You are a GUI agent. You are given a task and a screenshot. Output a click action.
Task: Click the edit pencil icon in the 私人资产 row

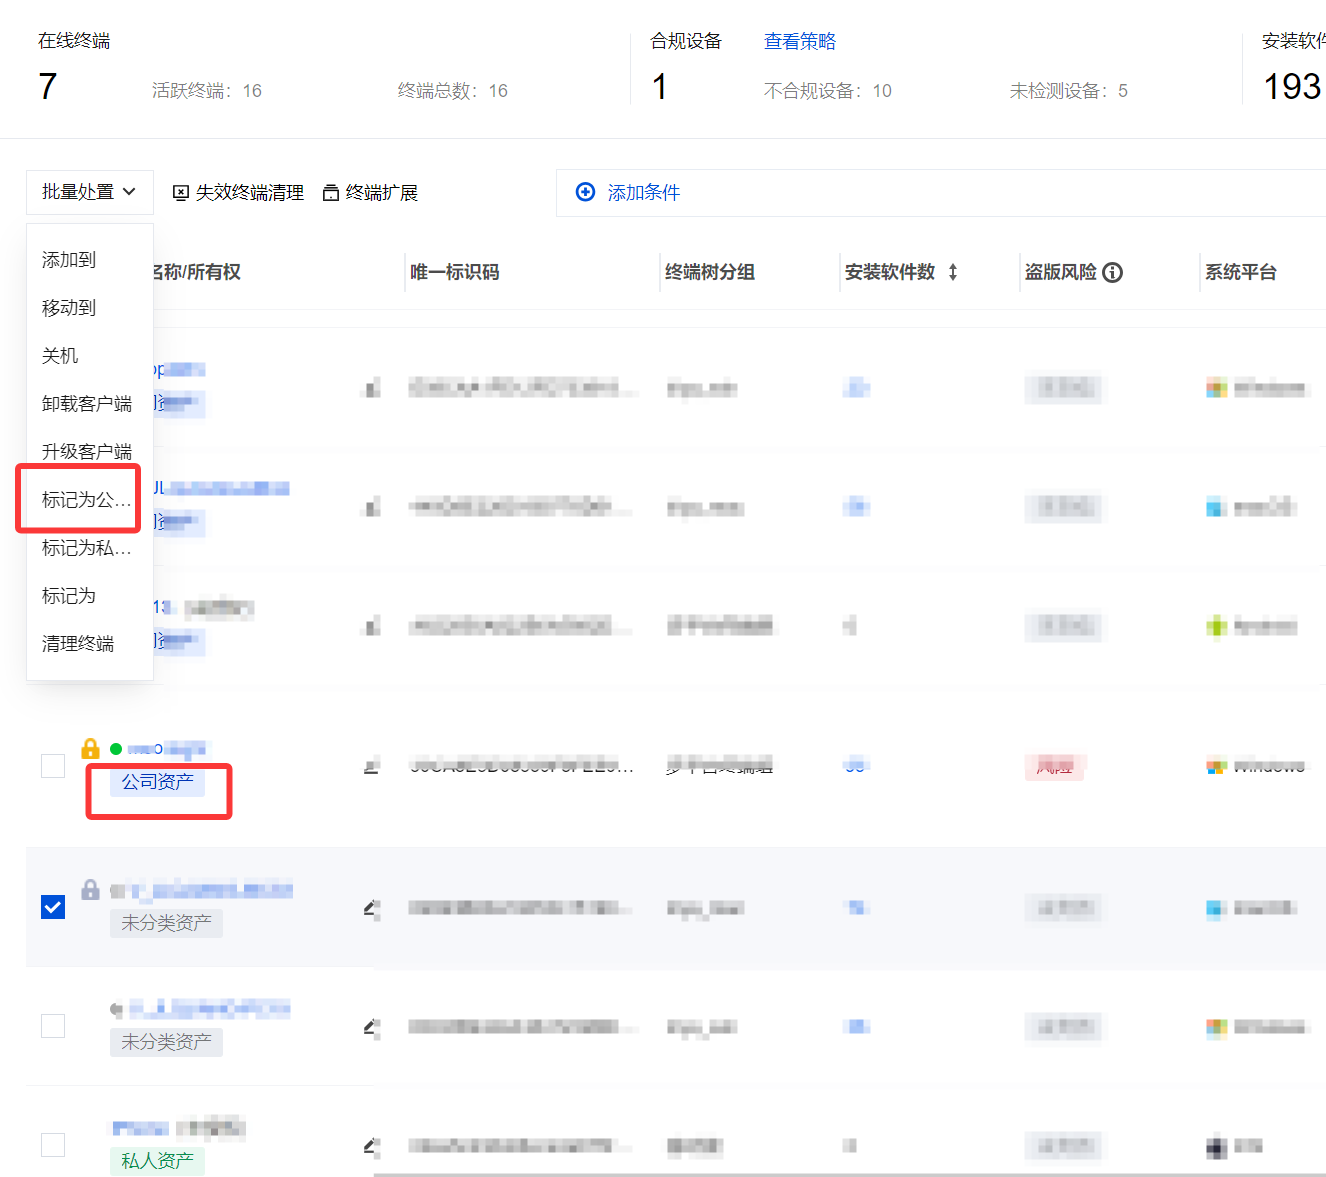click(x=371, y=1145)
